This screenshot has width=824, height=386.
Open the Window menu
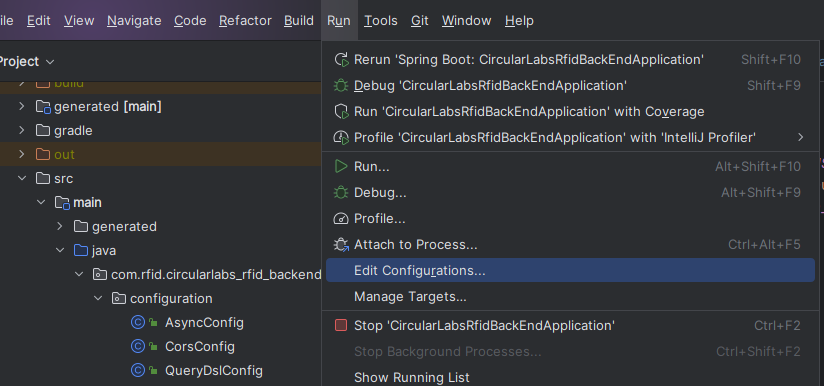(x=467, y=20)
